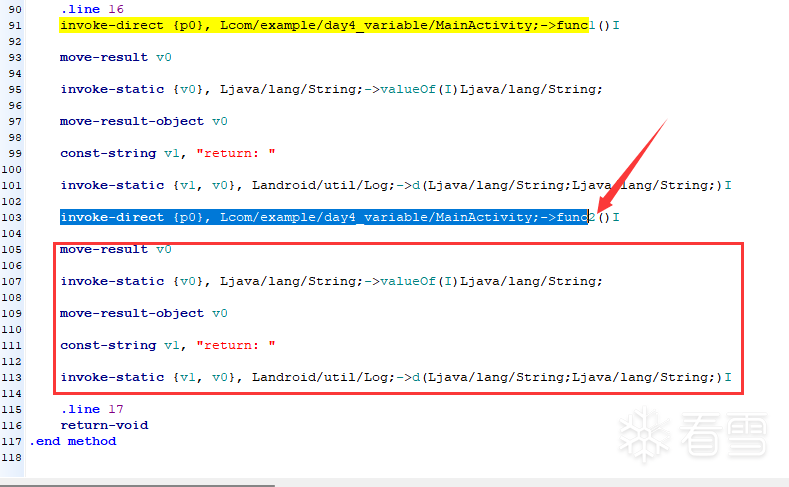The height and width of the screenshot is (487, 789).
Task: Click "invoke-static" opcode on line 101
Action: coord(112,185)
